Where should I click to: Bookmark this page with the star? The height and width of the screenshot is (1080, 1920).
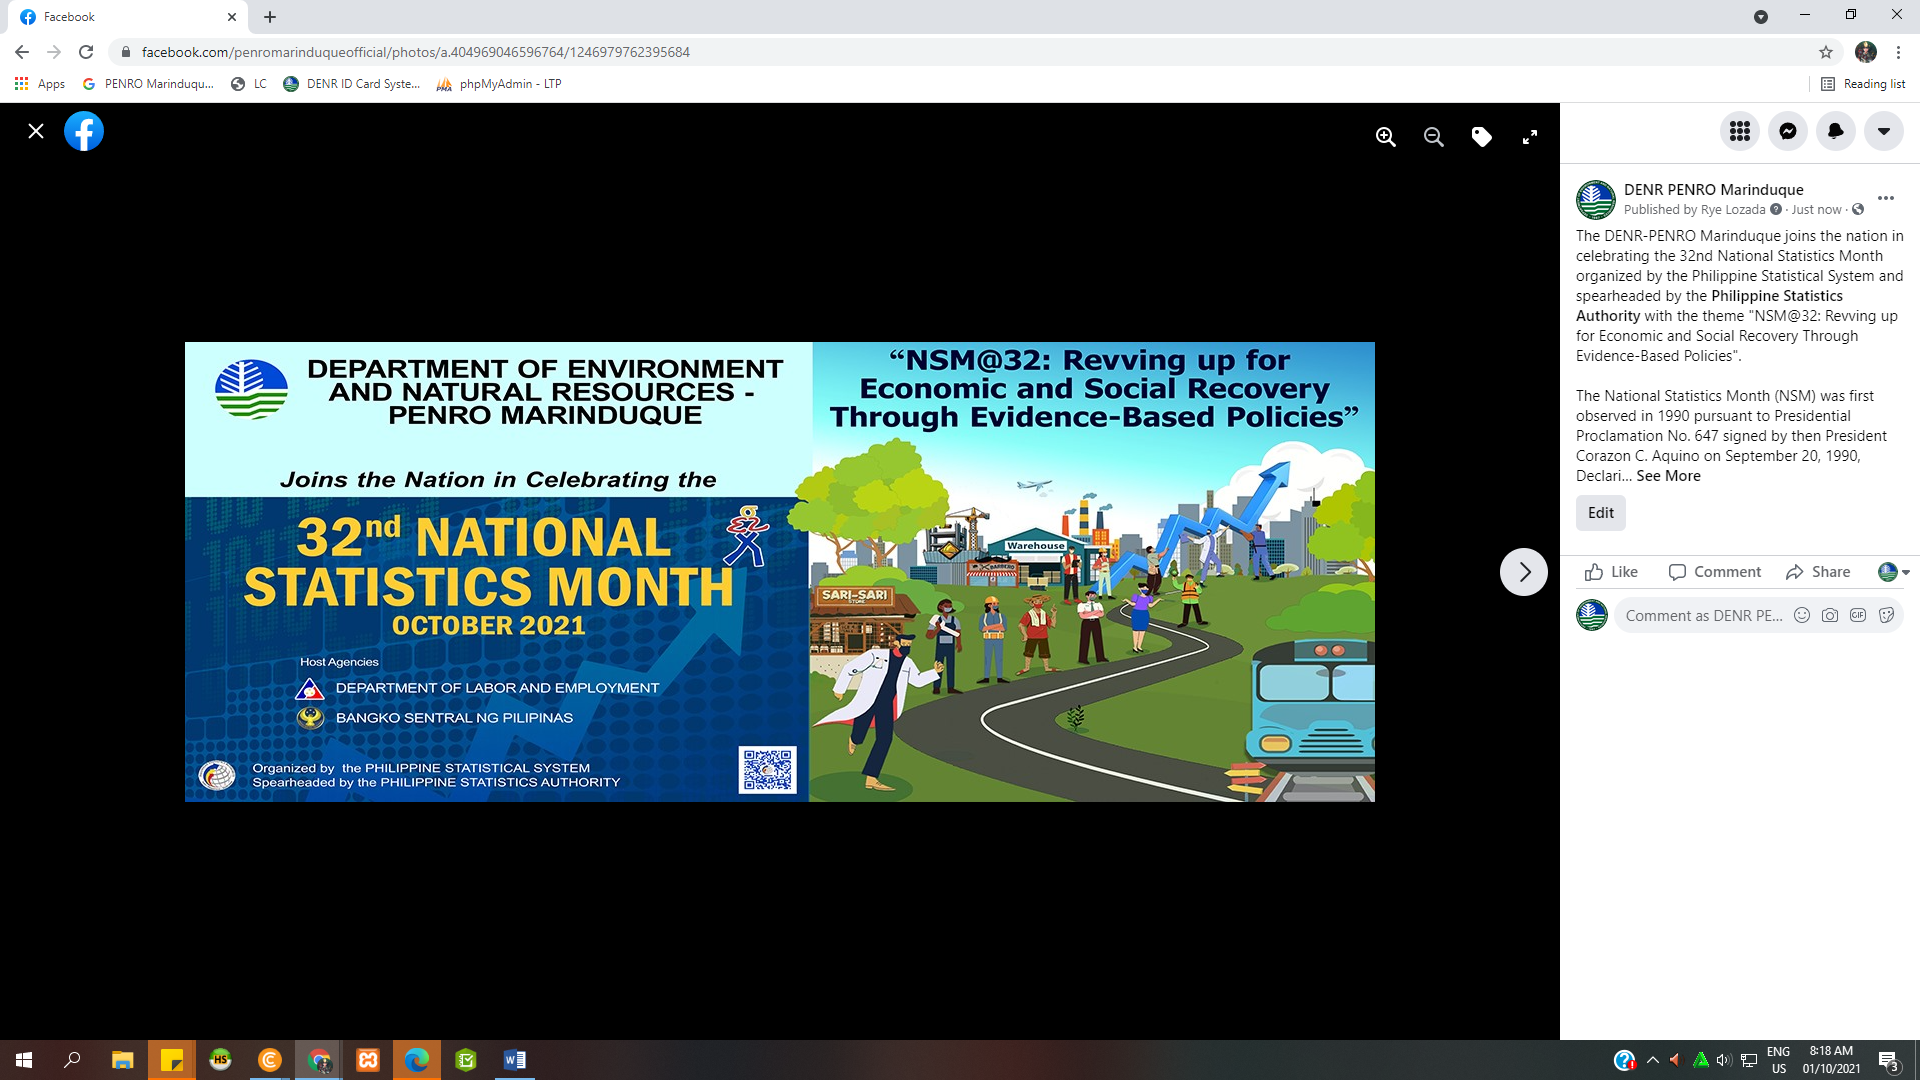[x=1826, y=52]
